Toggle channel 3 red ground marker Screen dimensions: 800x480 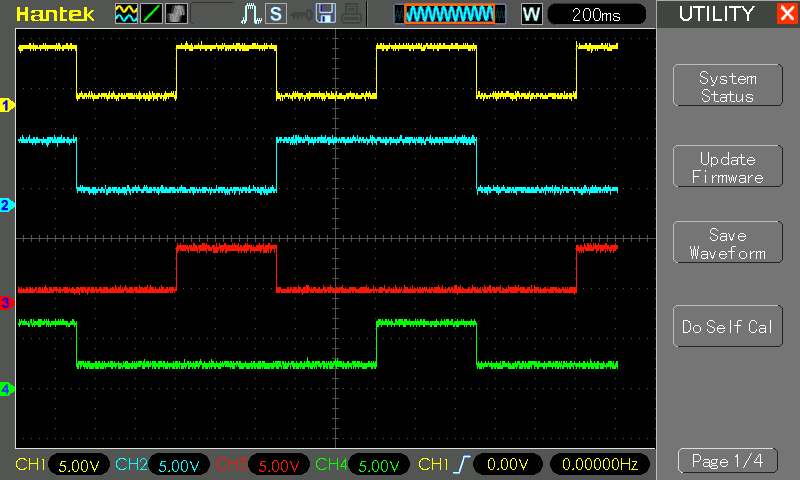coord(6,302)
